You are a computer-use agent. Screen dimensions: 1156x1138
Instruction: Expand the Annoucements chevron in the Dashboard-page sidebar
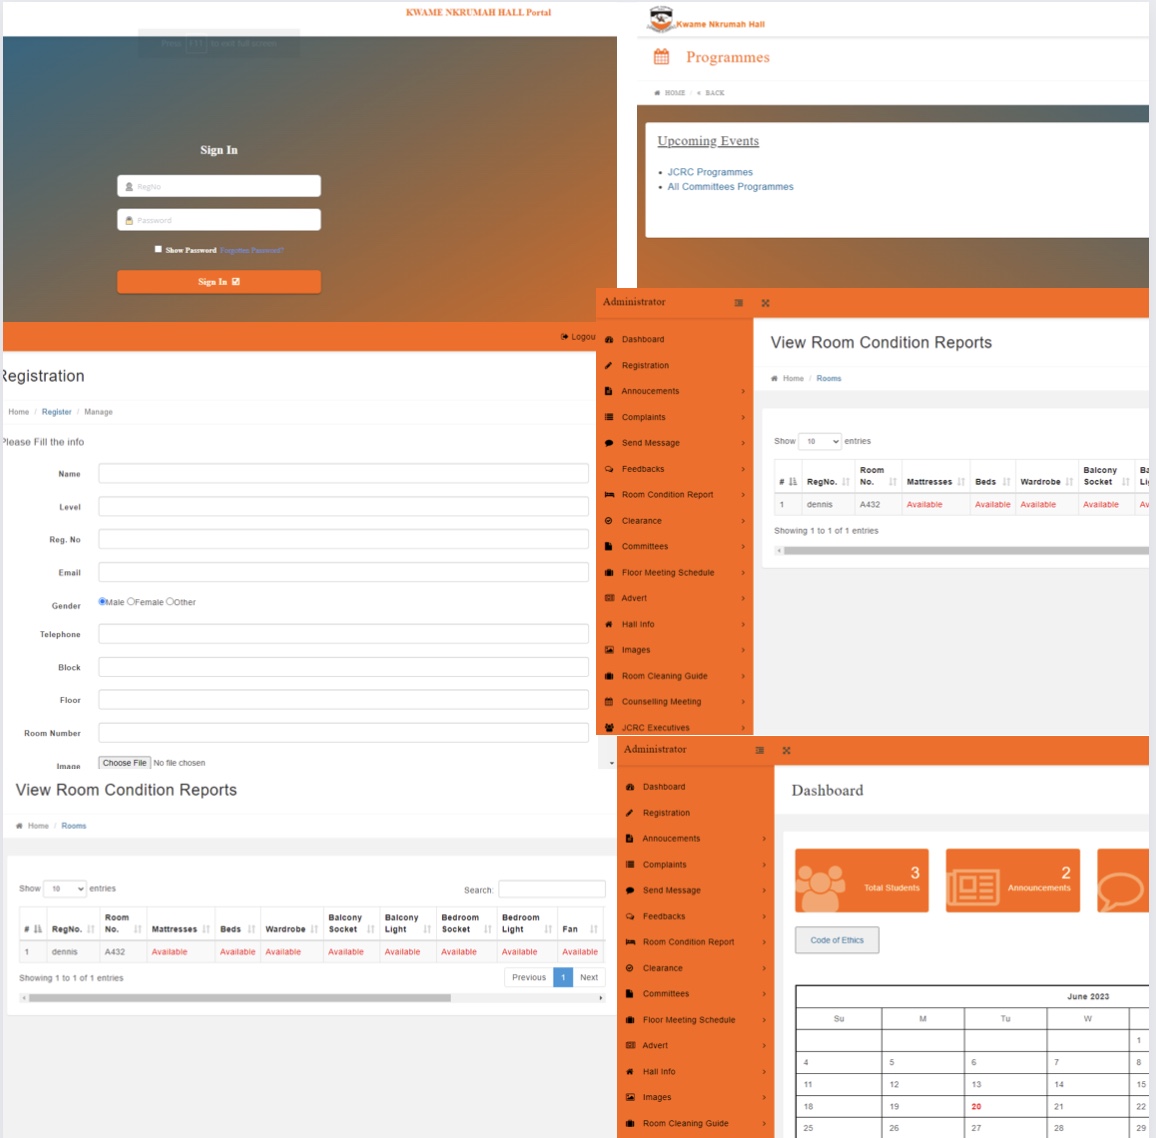coord(764,839)
